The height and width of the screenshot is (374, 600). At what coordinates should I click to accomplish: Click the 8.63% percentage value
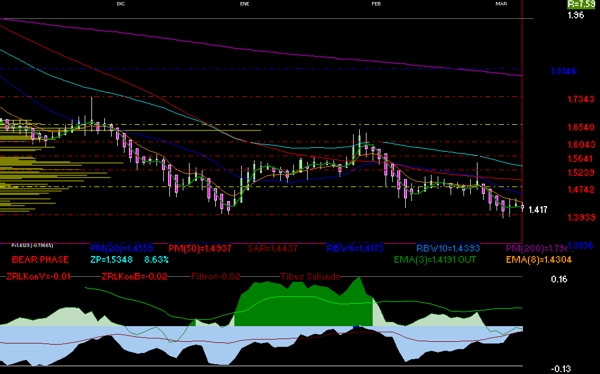tap(157, 260)
